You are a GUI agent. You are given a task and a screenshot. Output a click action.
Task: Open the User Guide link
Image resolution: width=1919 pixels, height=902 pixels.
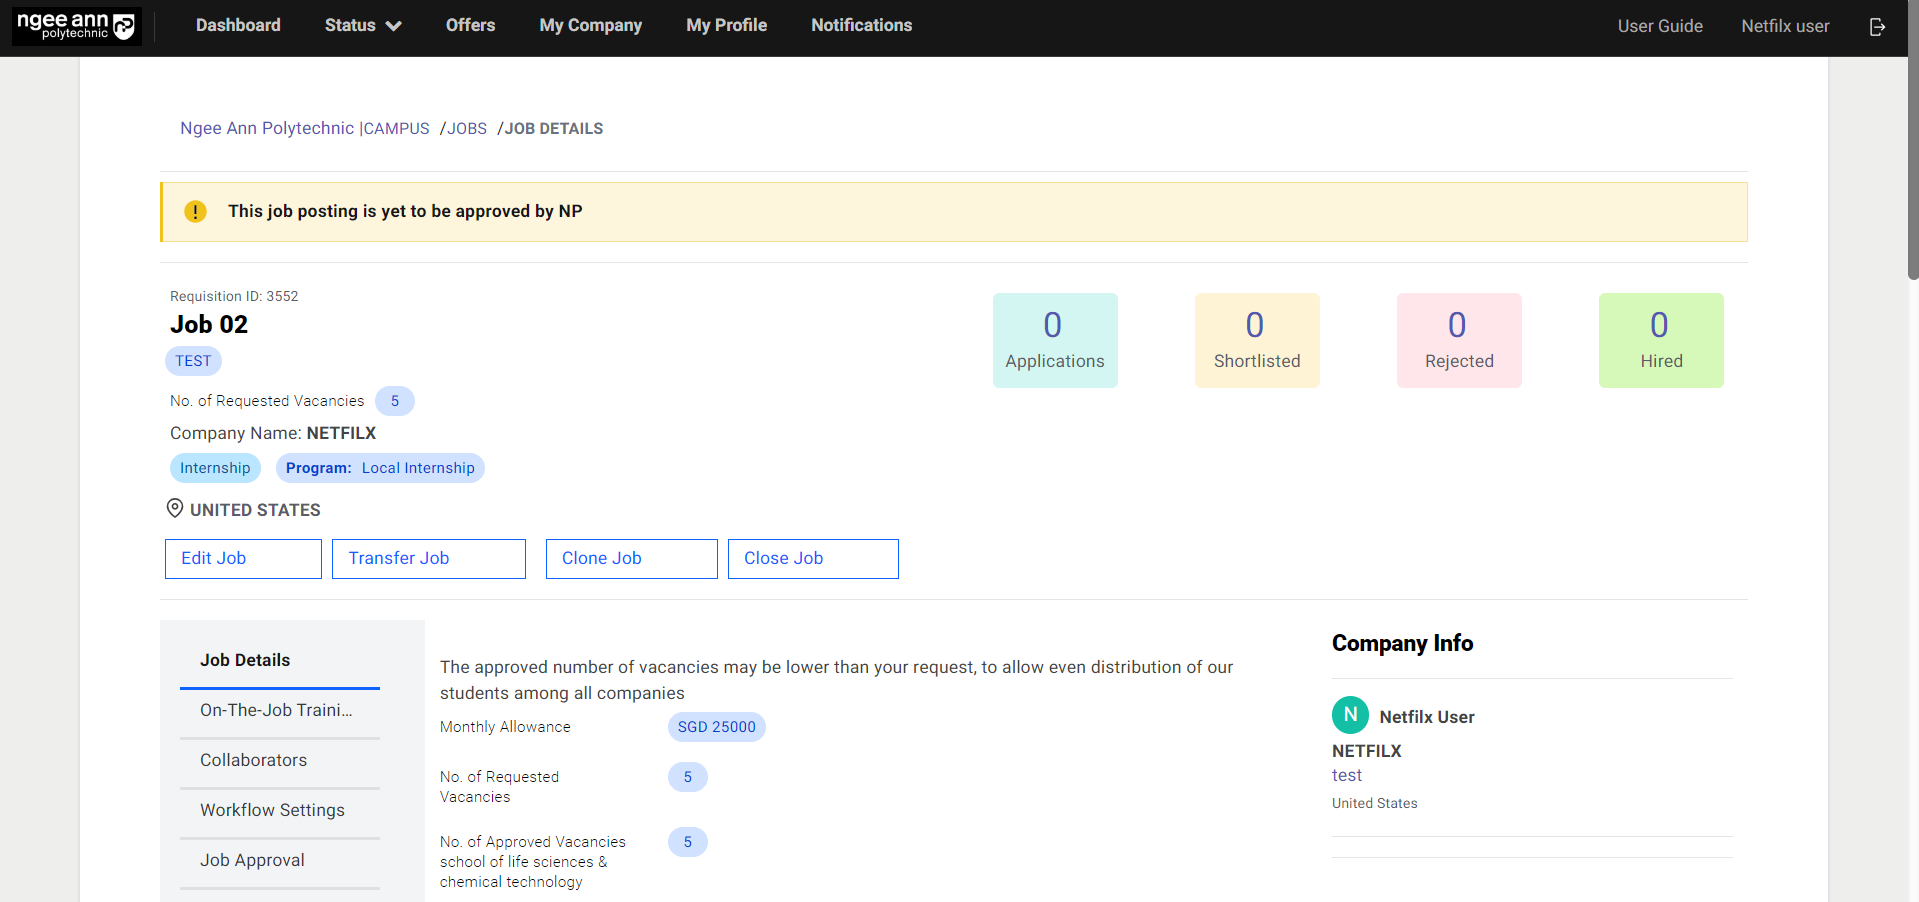(1659, 26)
